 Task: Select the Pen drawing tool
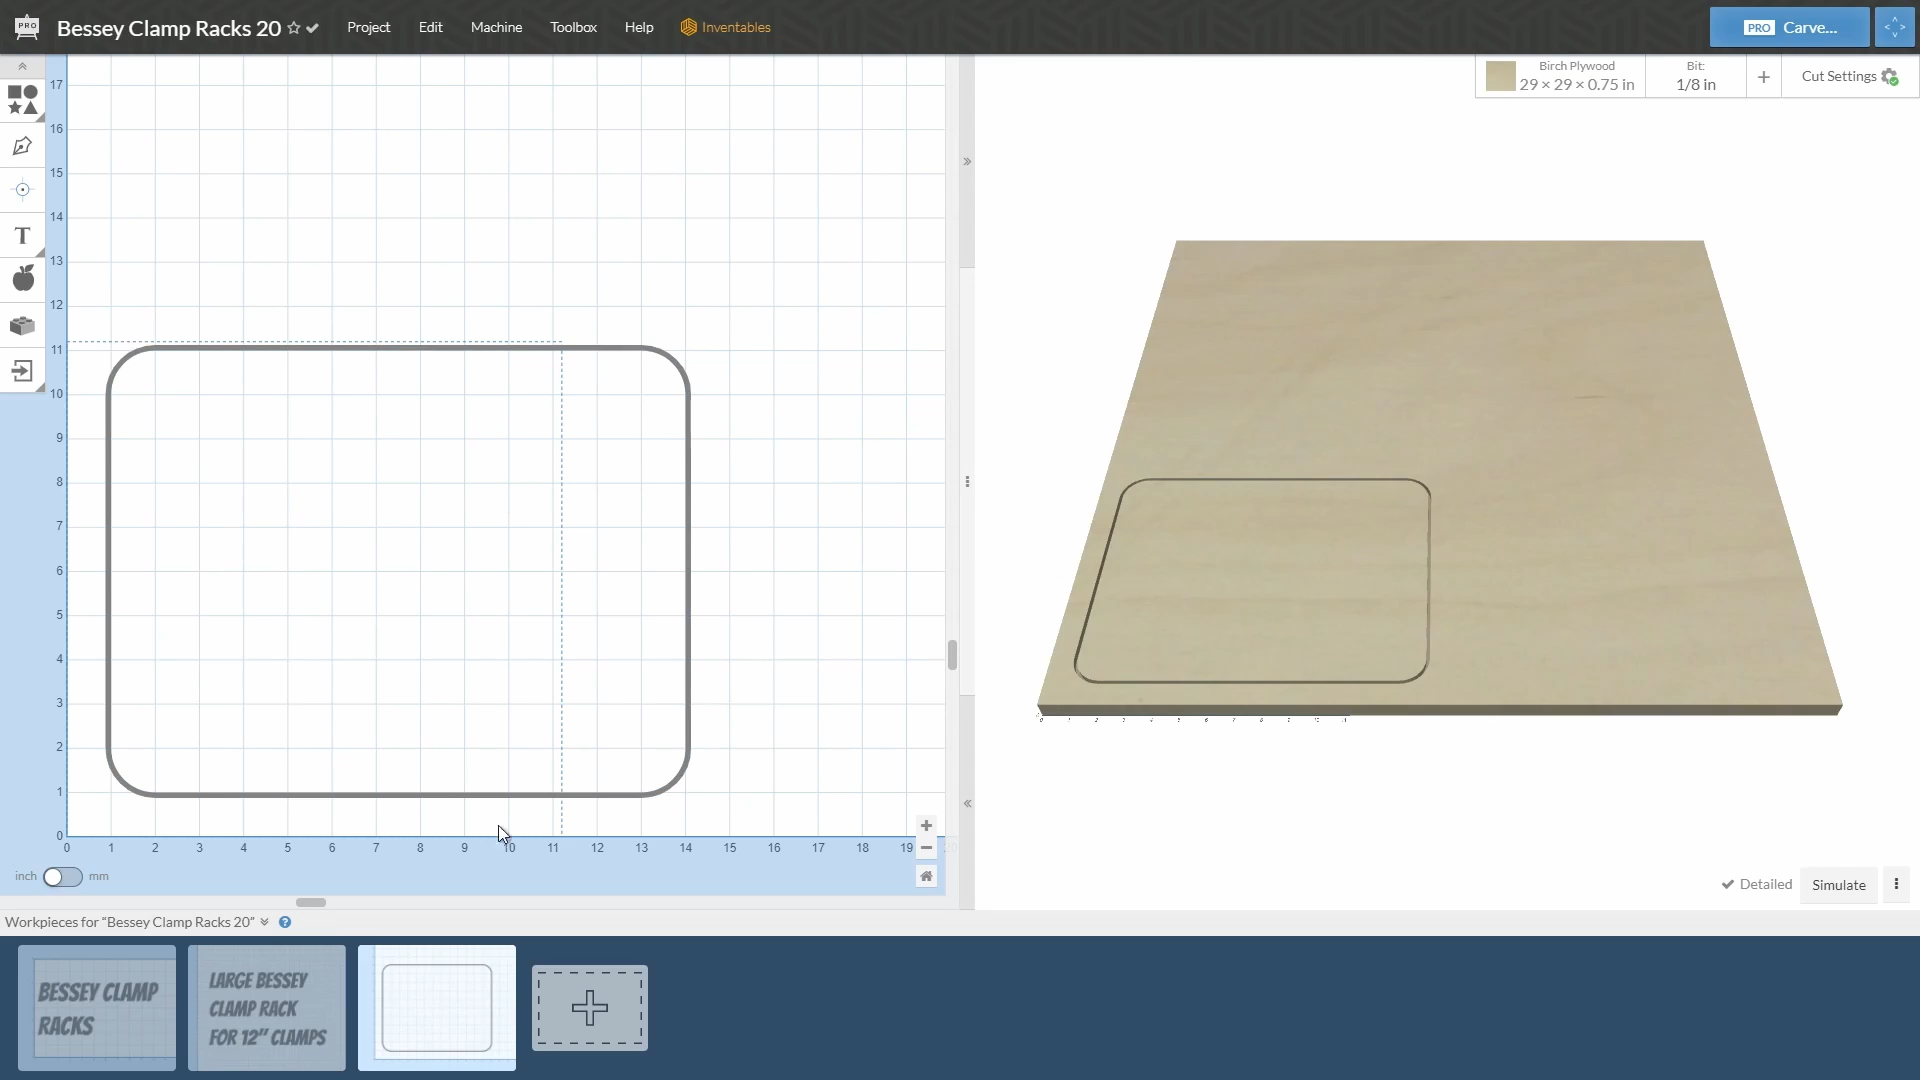(22, 147)
